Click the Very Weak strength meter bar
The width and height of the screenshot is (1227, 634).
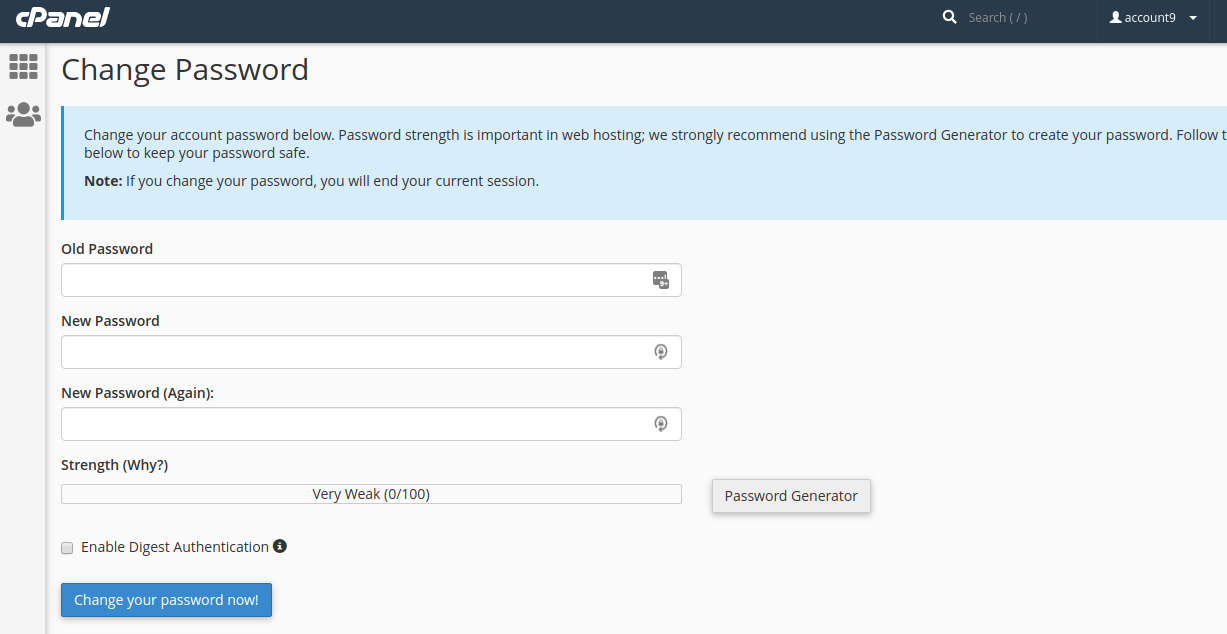click(371, 493)
